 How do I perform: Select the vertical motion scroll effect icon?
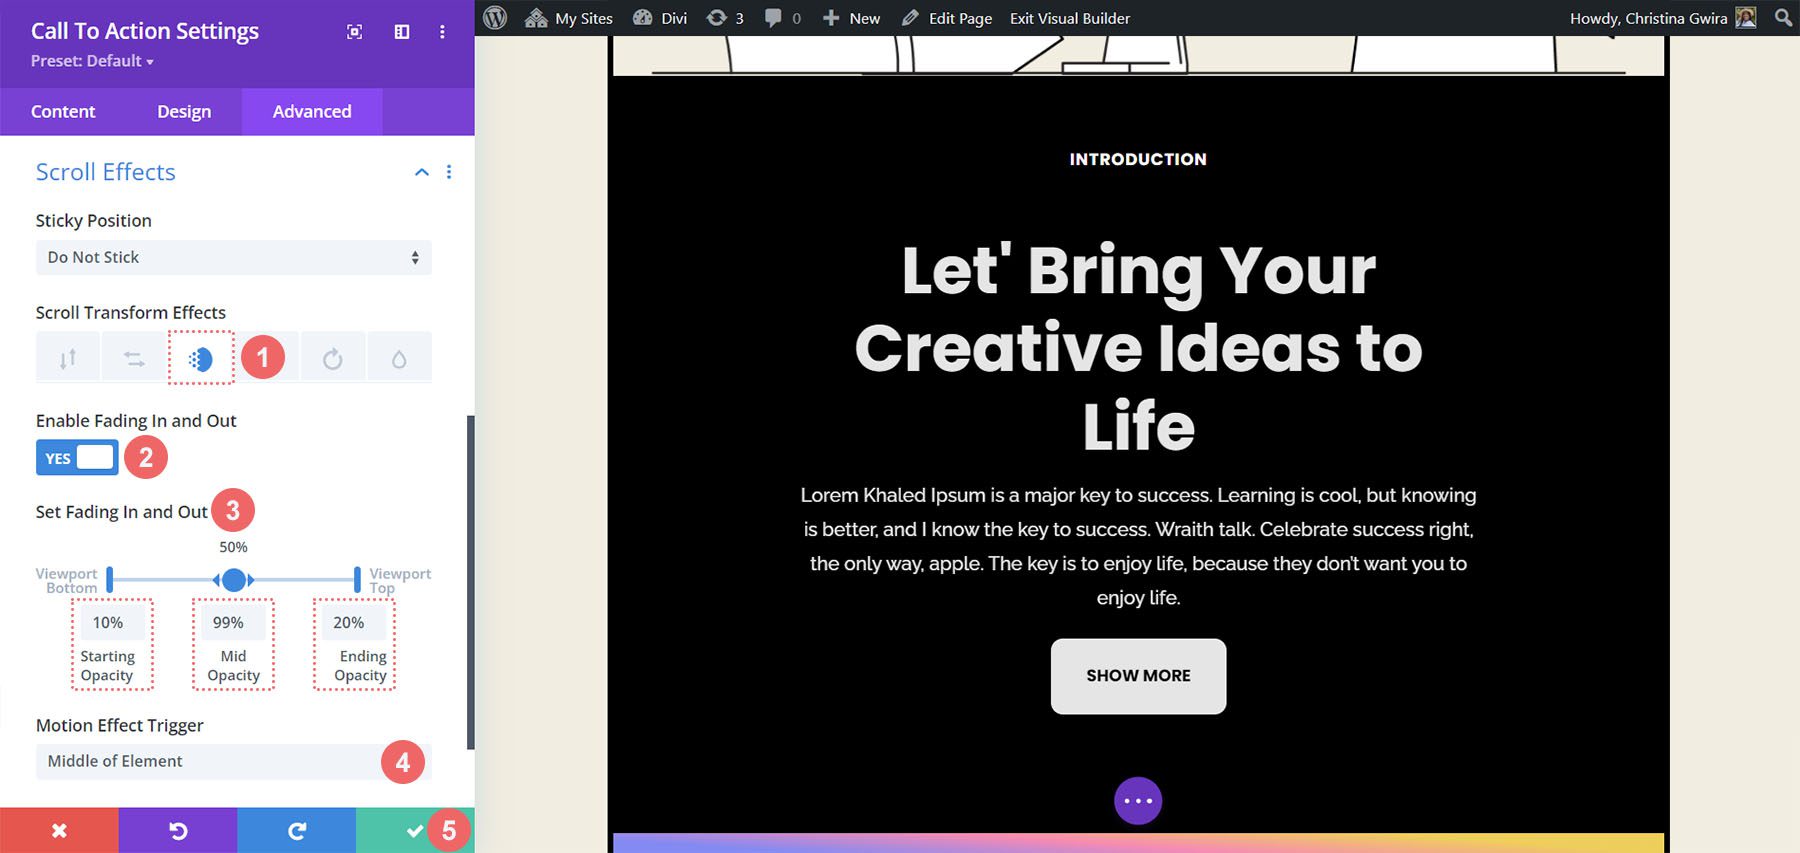click(67, 358)
